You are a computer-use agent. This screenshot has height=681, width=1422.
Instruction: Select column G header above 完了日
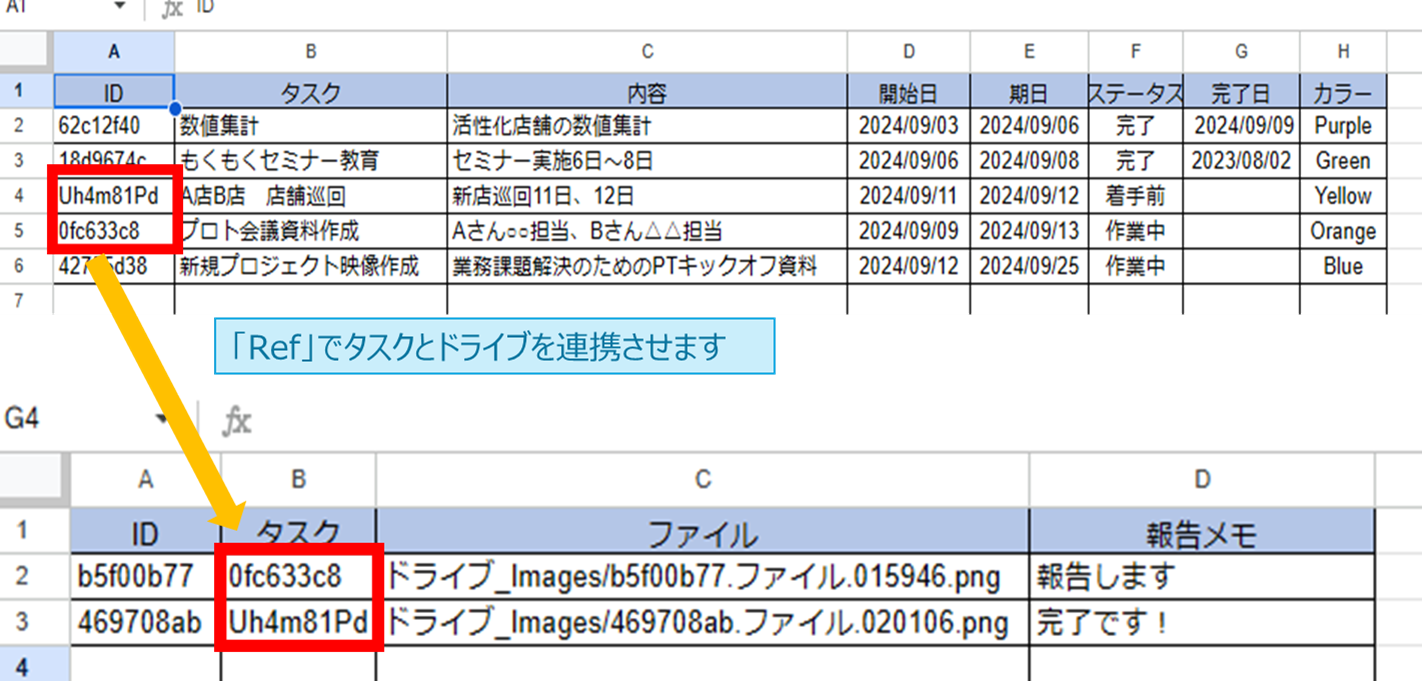[x=1241, y=52]
